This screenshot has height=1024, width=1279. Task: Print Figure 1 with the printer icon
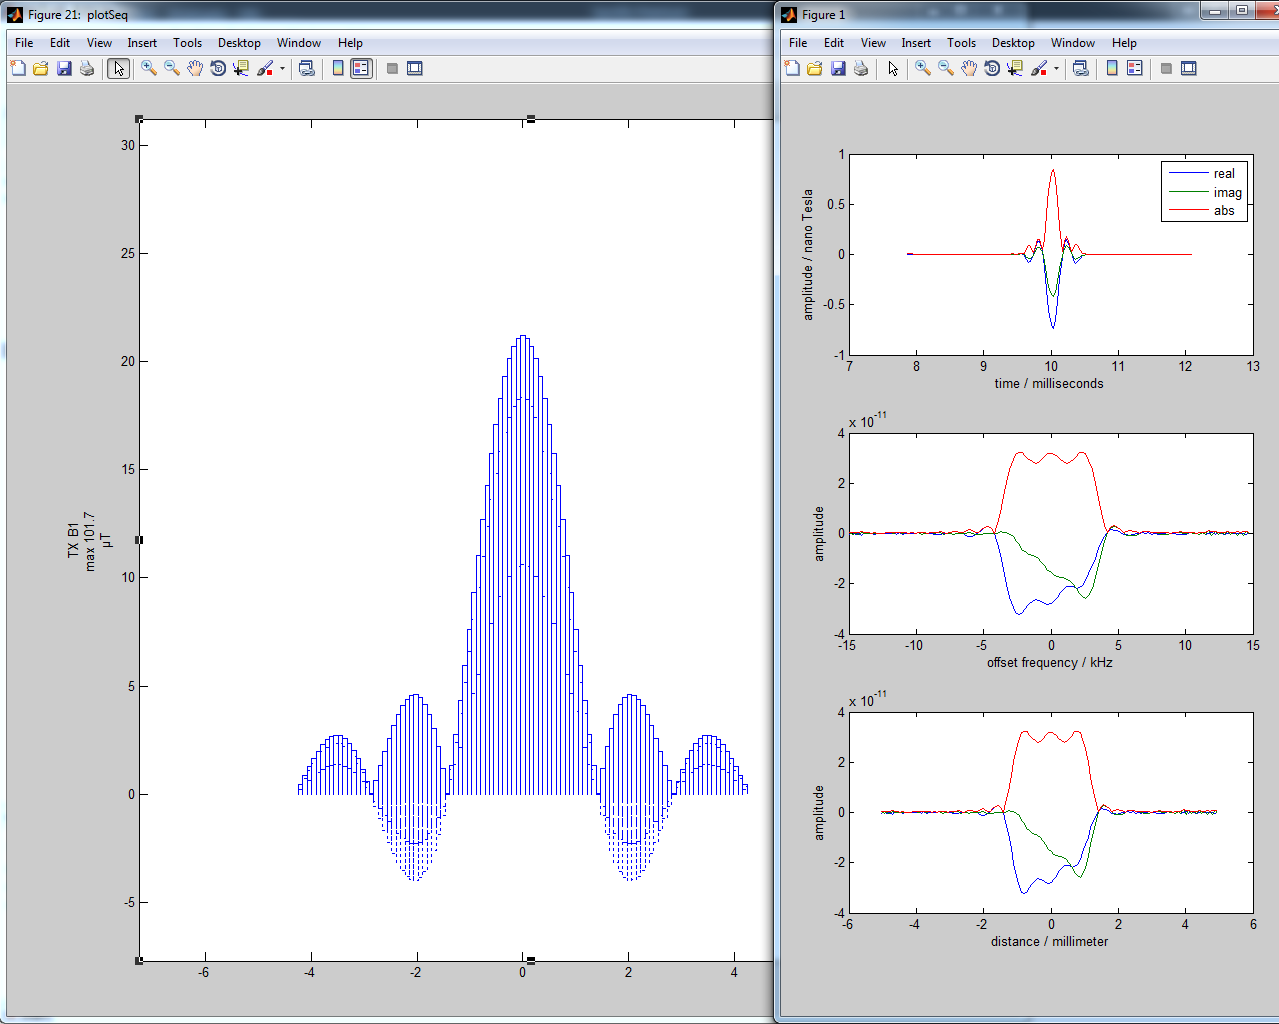(861, 68)
